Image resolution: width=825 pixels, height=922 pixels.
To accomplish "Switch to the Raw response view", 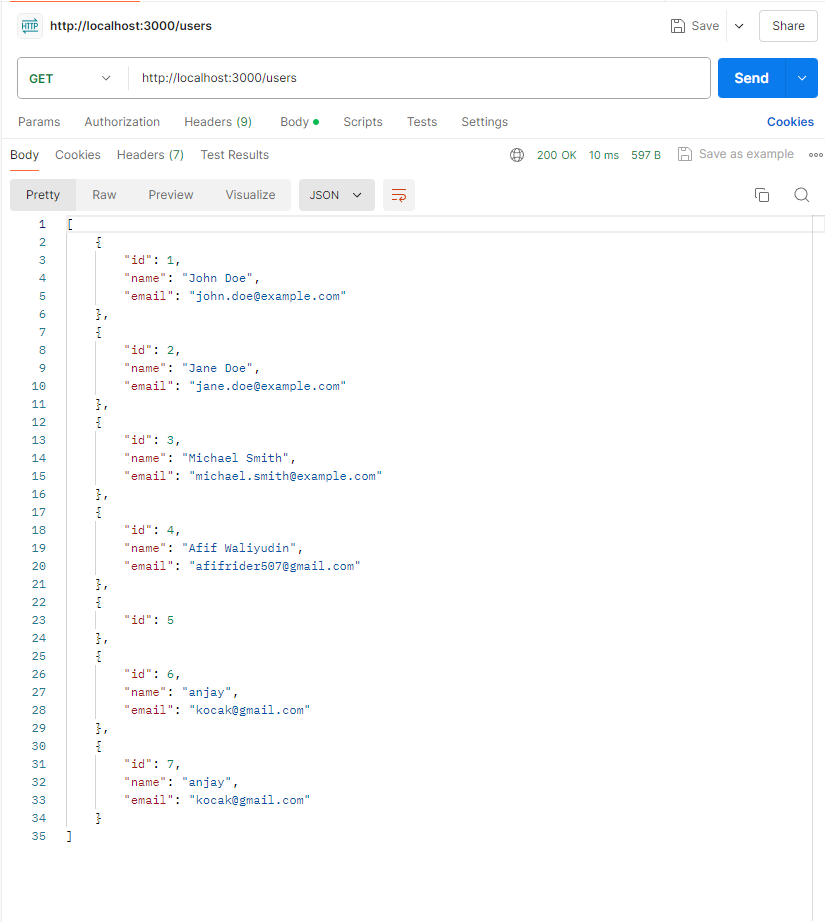I will [104, 195].
